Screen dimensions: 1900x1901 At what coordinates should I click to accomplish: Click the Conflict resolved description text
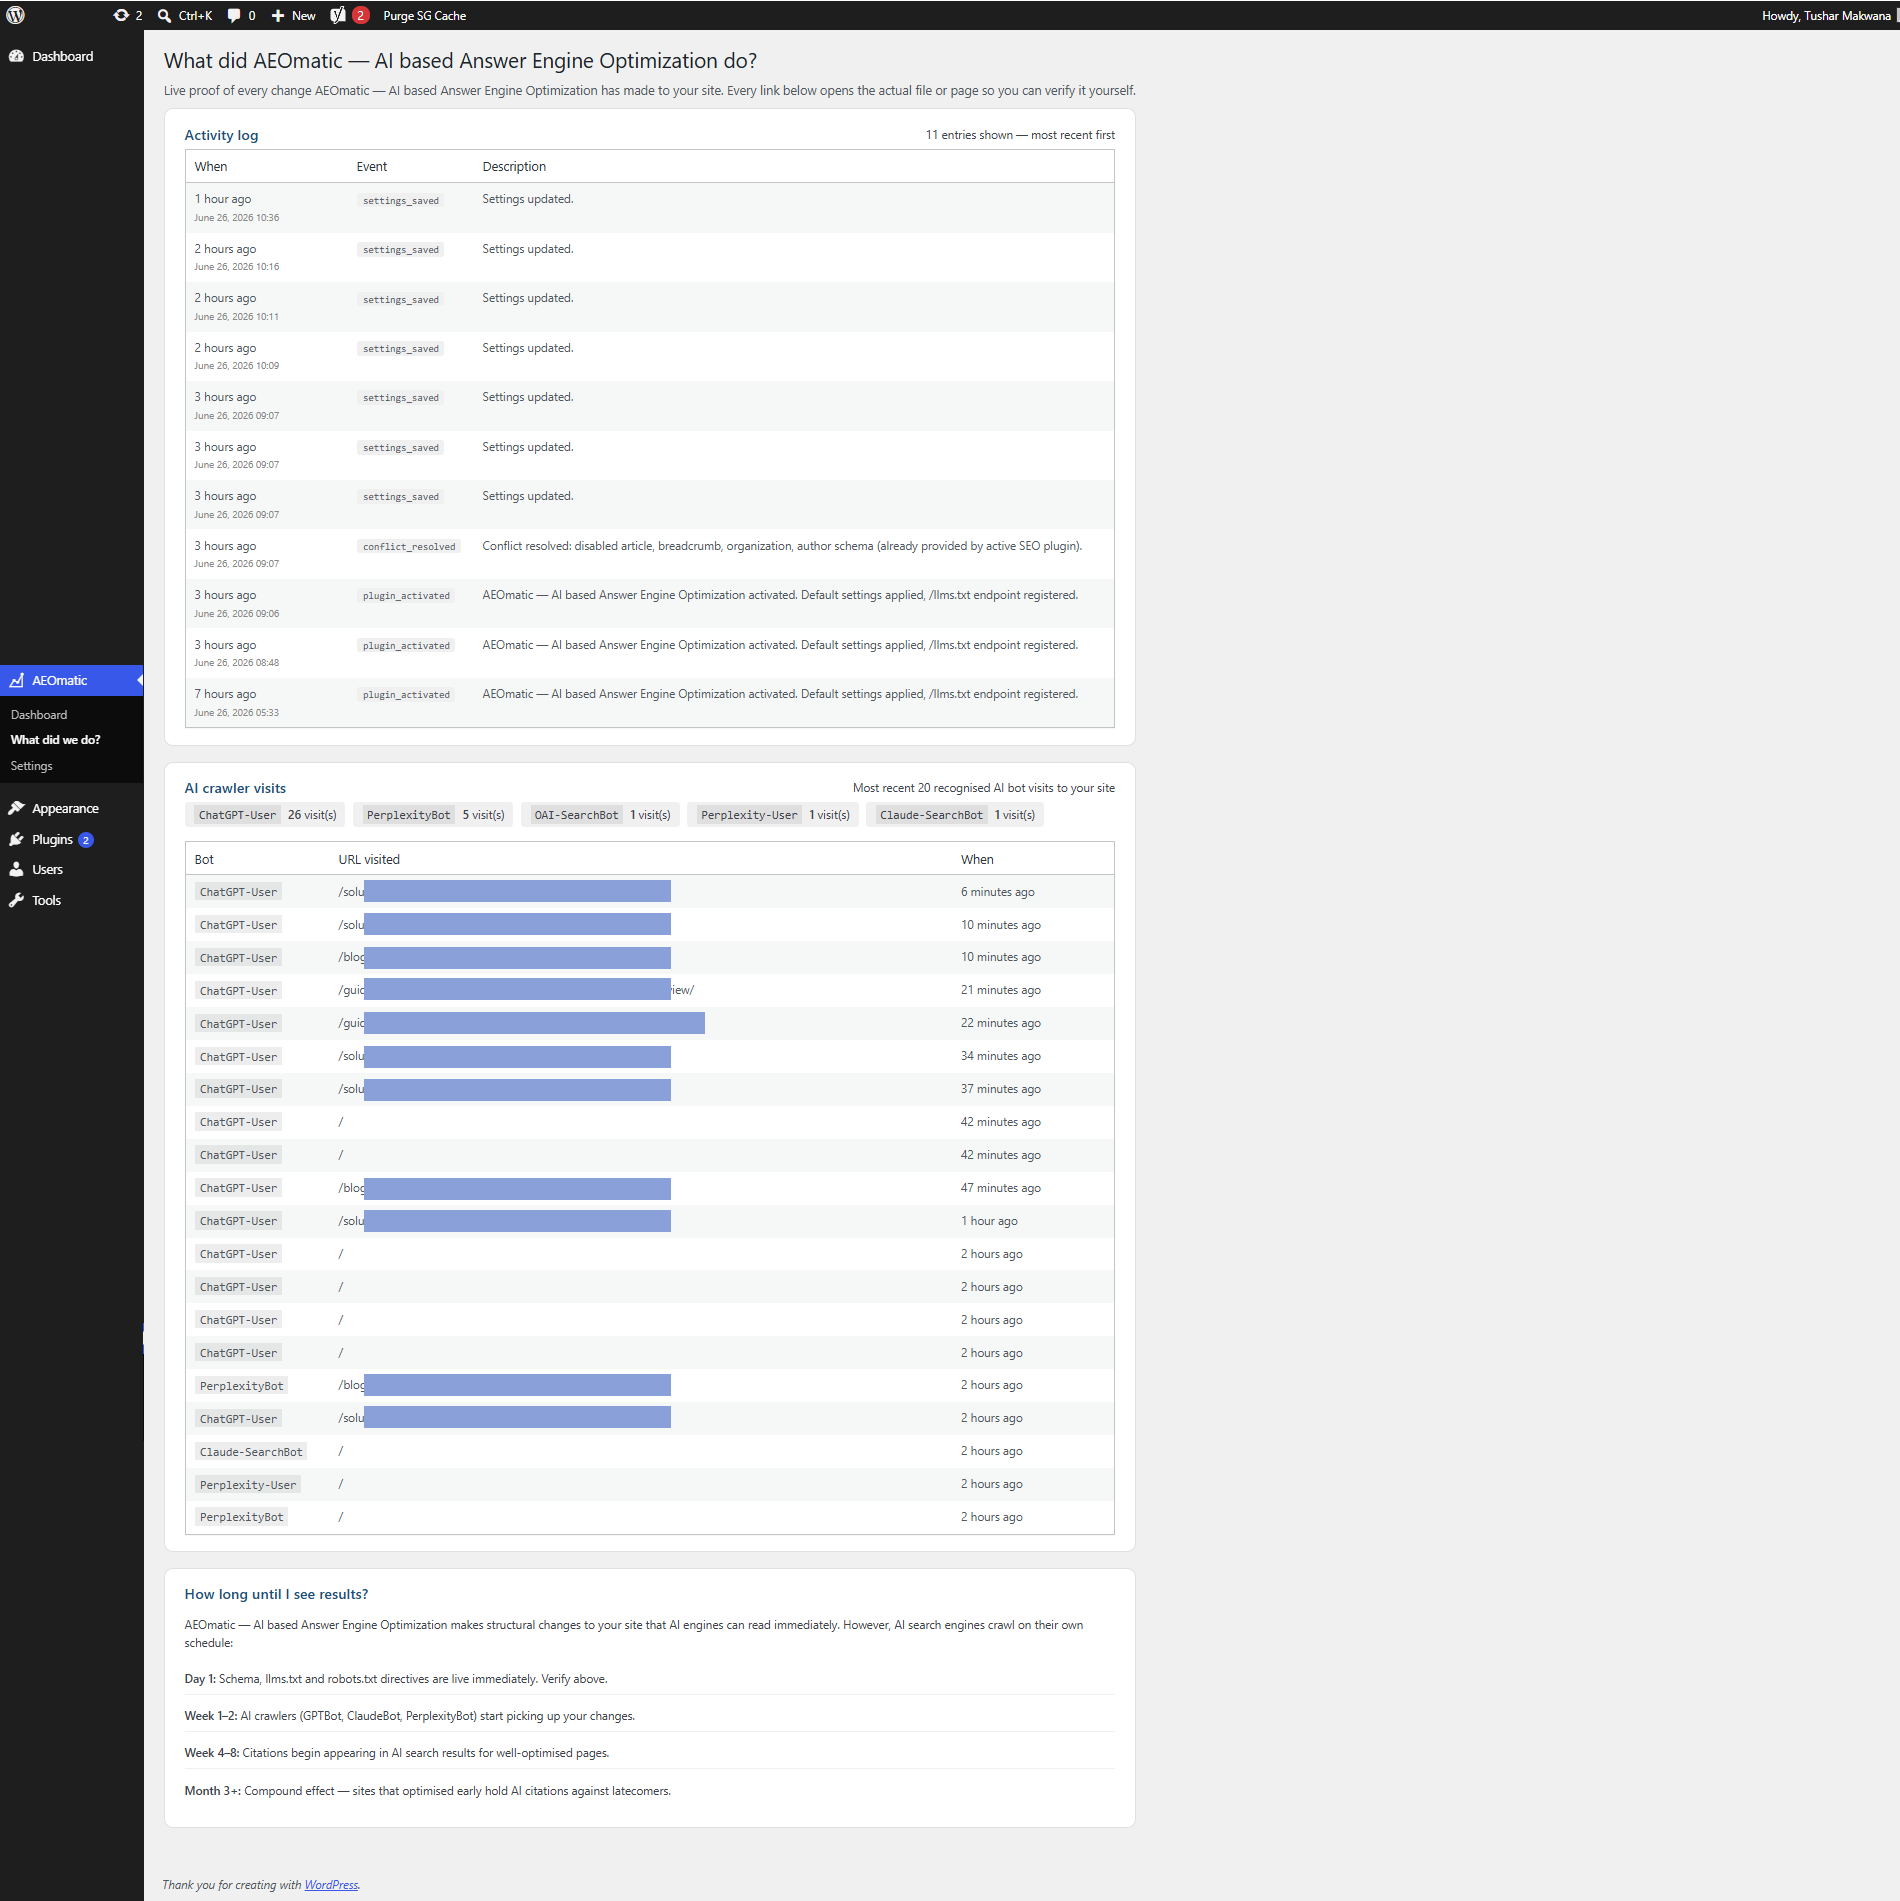(782, 546)
